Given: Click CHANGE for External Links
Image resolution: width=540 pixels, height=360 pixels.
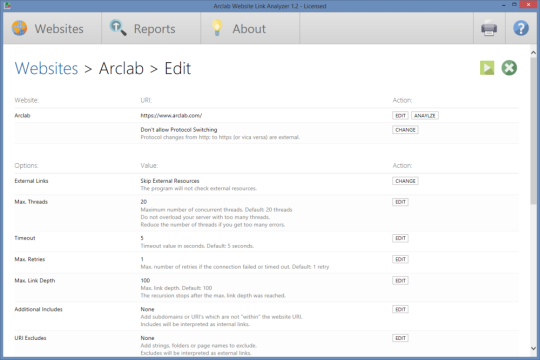Looking at the screenshot, I should (405, 181).
